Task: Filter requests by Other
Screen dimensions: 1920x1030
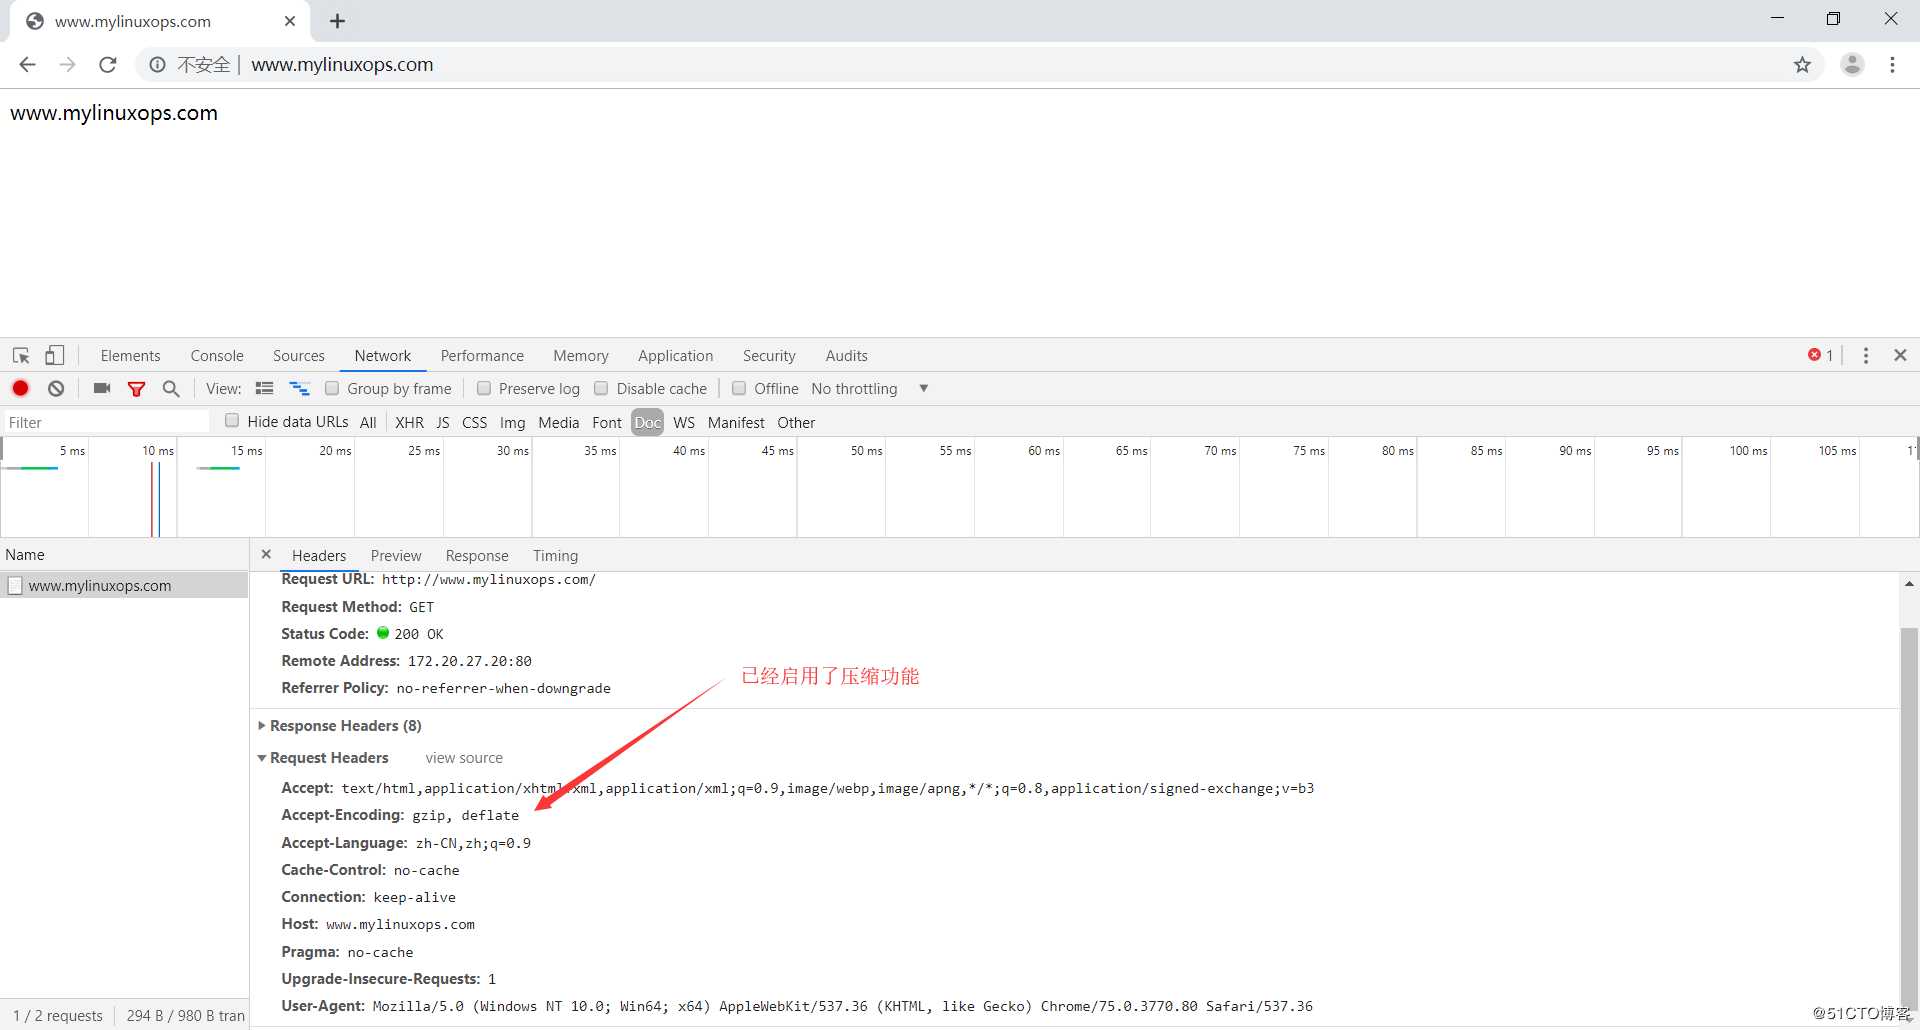Action: [797, 423]
